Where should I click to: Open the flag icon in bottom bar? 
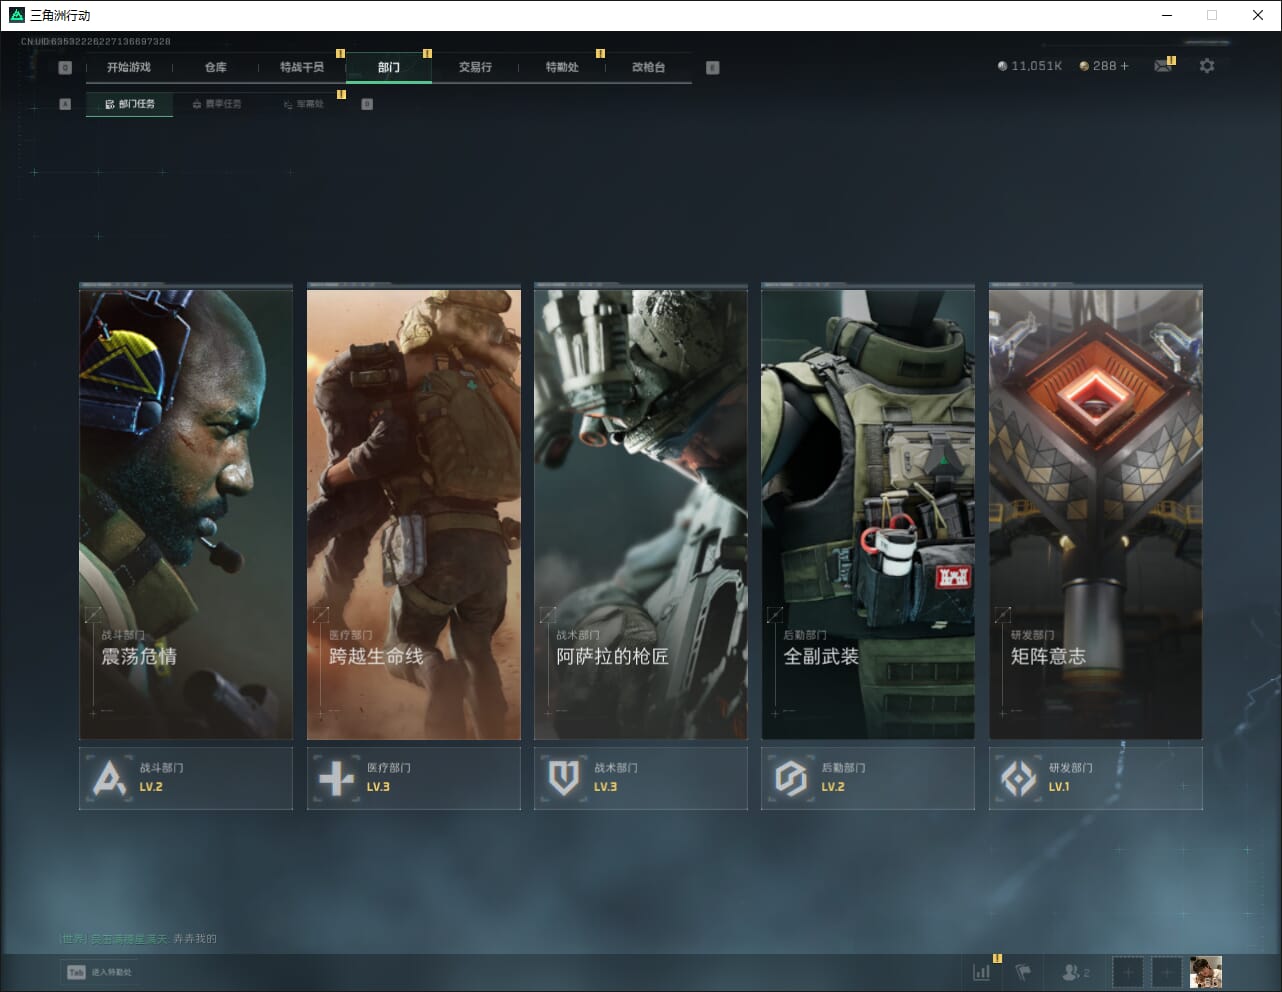(x=1023, y=972)
